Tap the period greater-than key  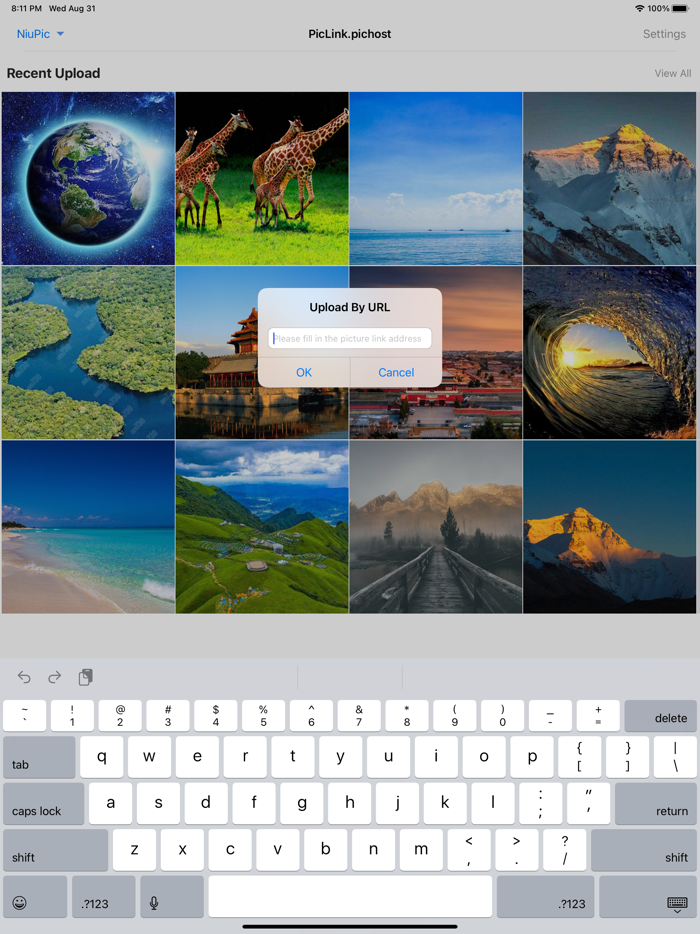[517, 850]
